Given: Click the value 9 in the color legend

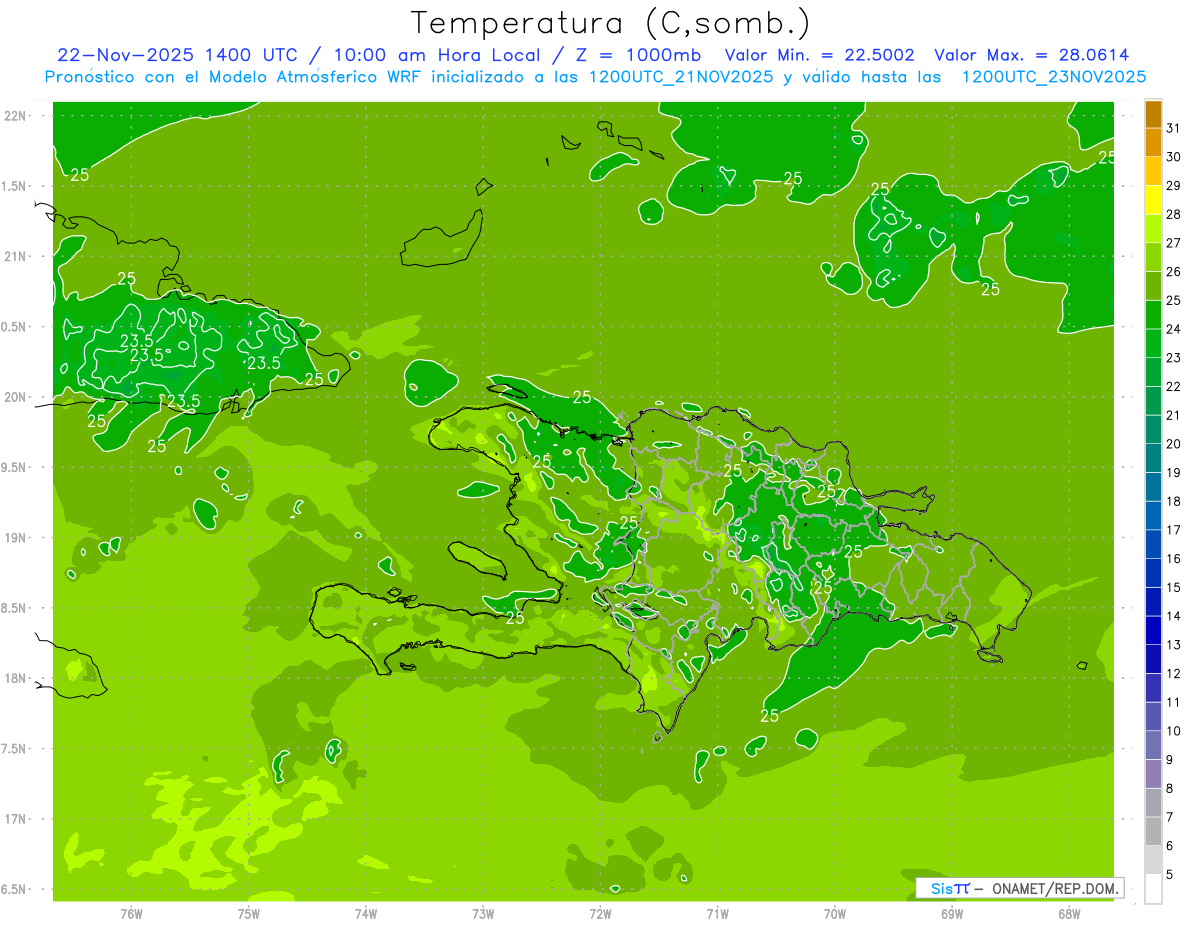Looking at the screenshot, I should pos(1169,760).
